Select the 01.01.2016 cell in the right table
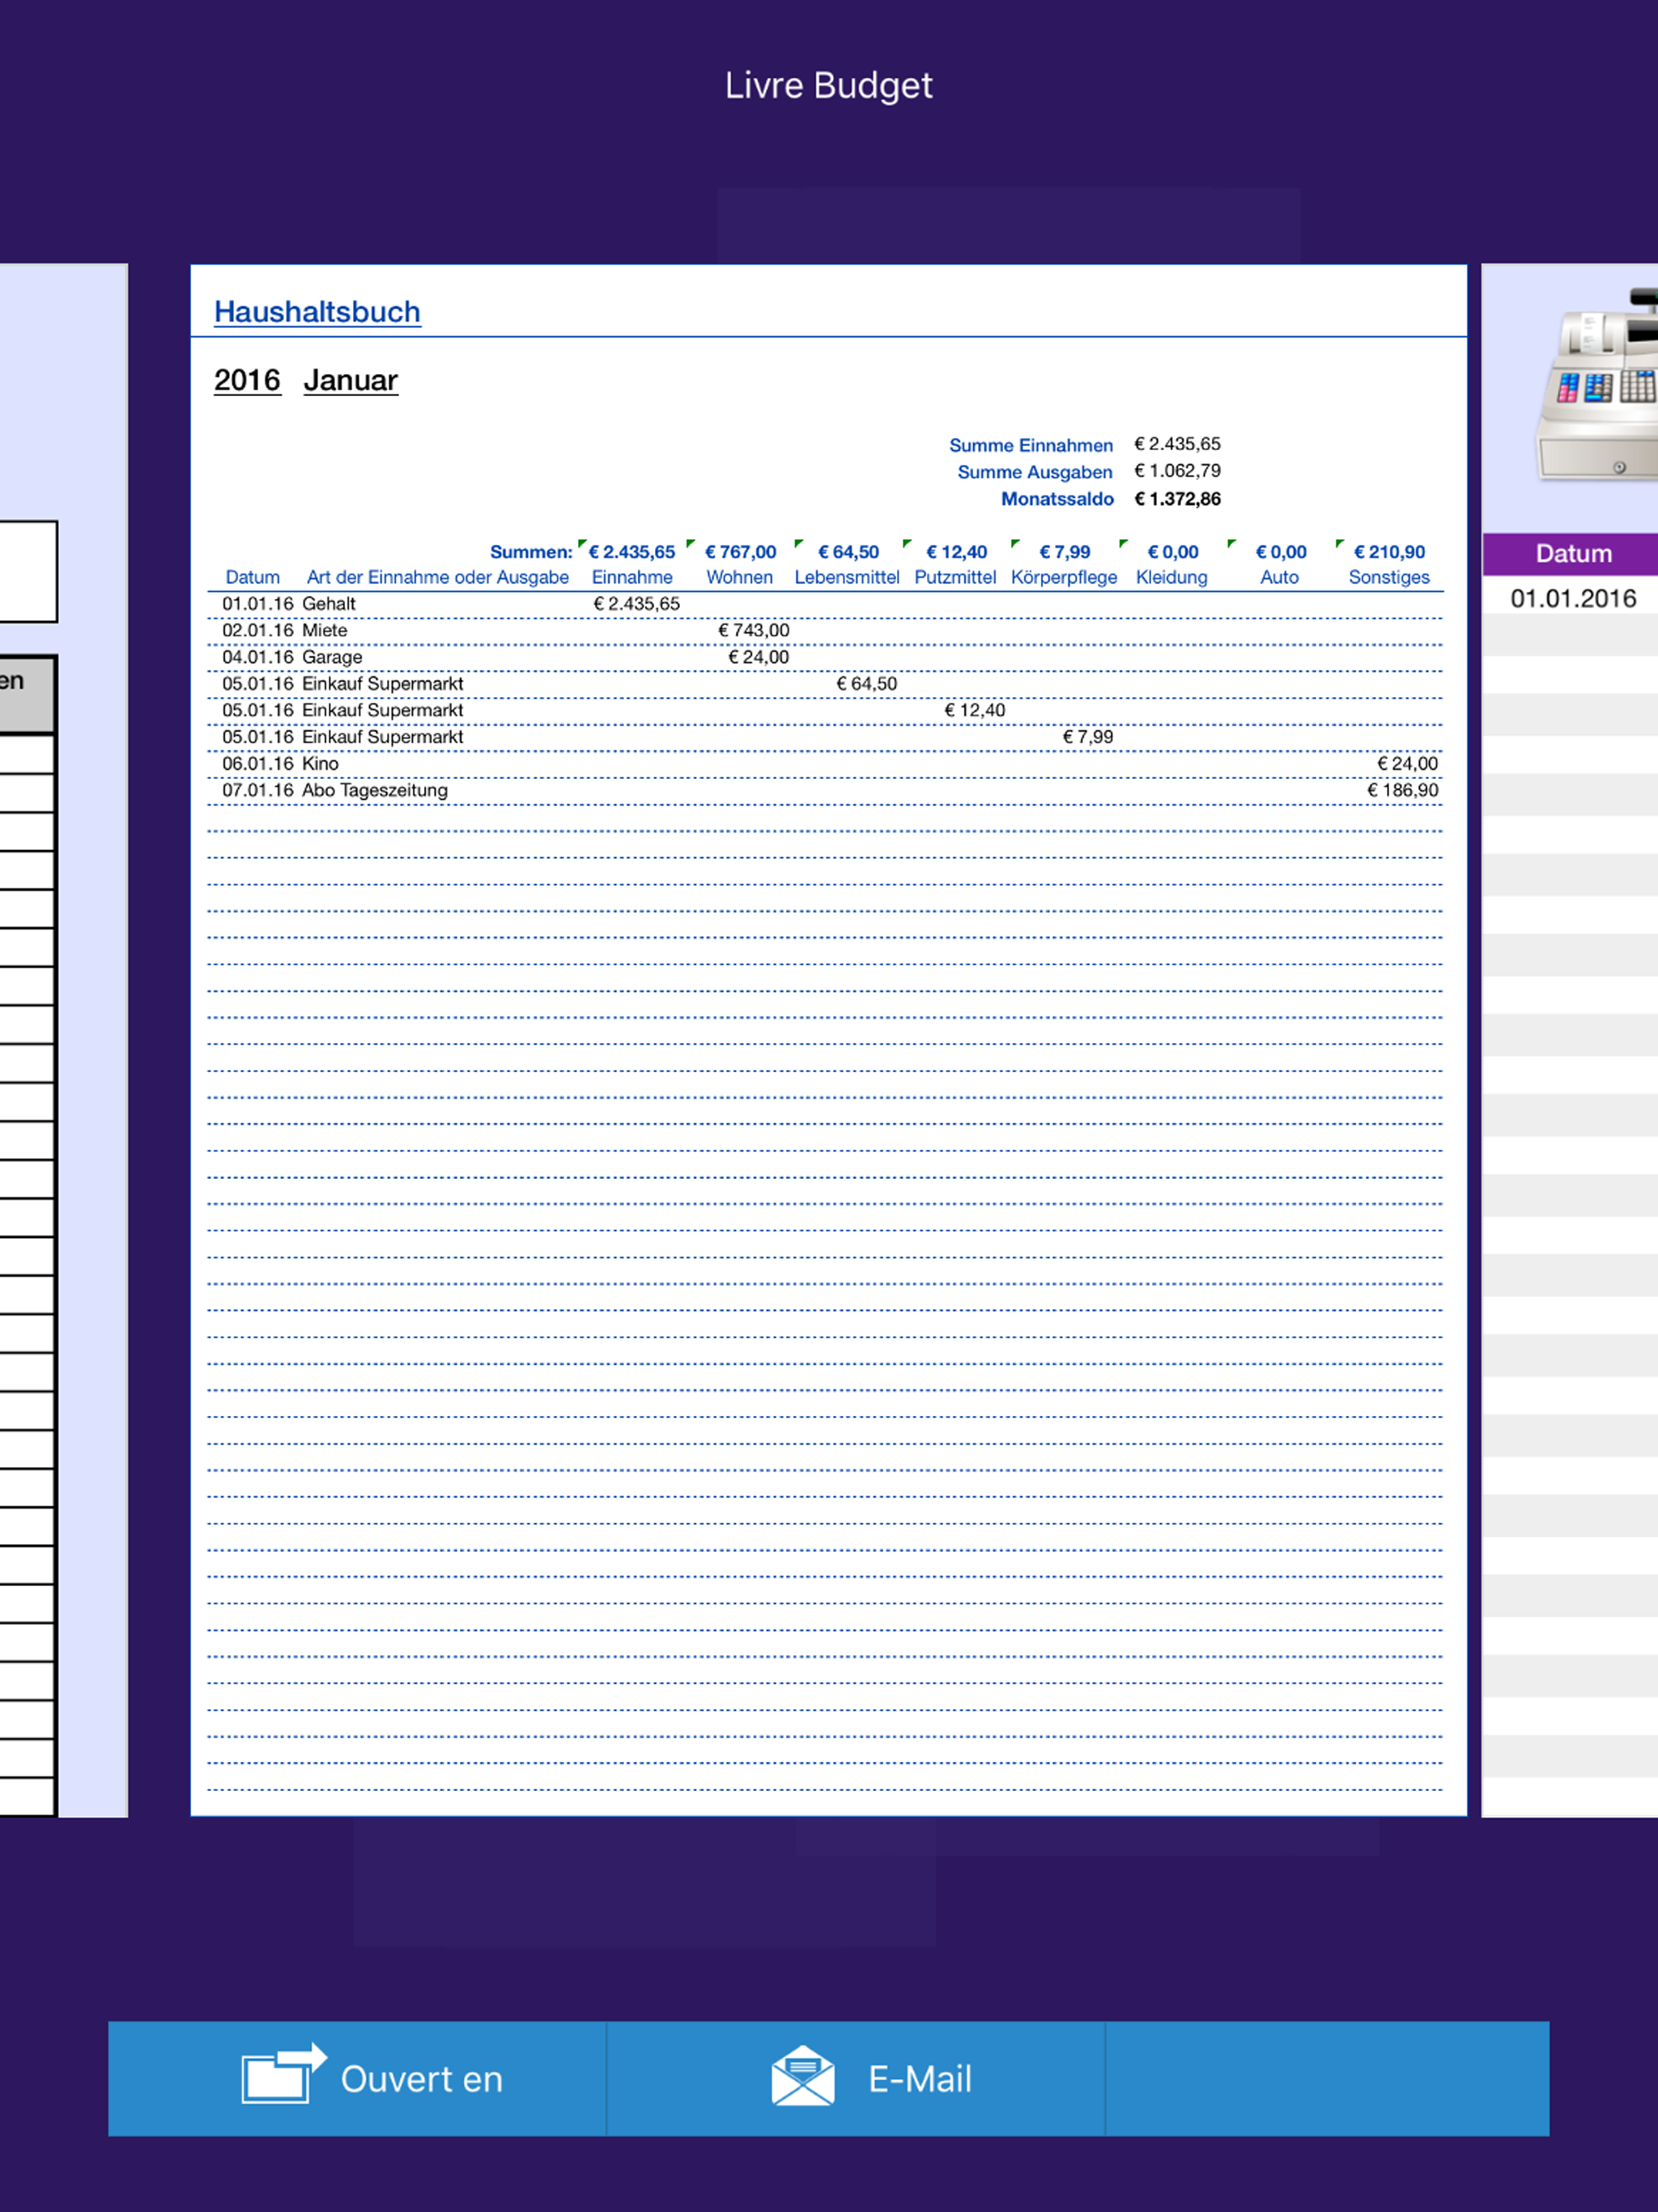The image size is (1658, 2212). 1572,598
